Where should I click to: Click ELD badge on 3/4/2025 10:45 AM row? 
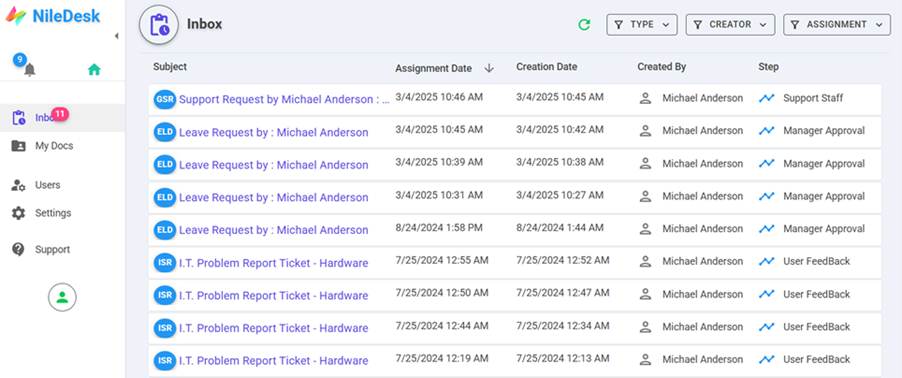pos(165,132)
